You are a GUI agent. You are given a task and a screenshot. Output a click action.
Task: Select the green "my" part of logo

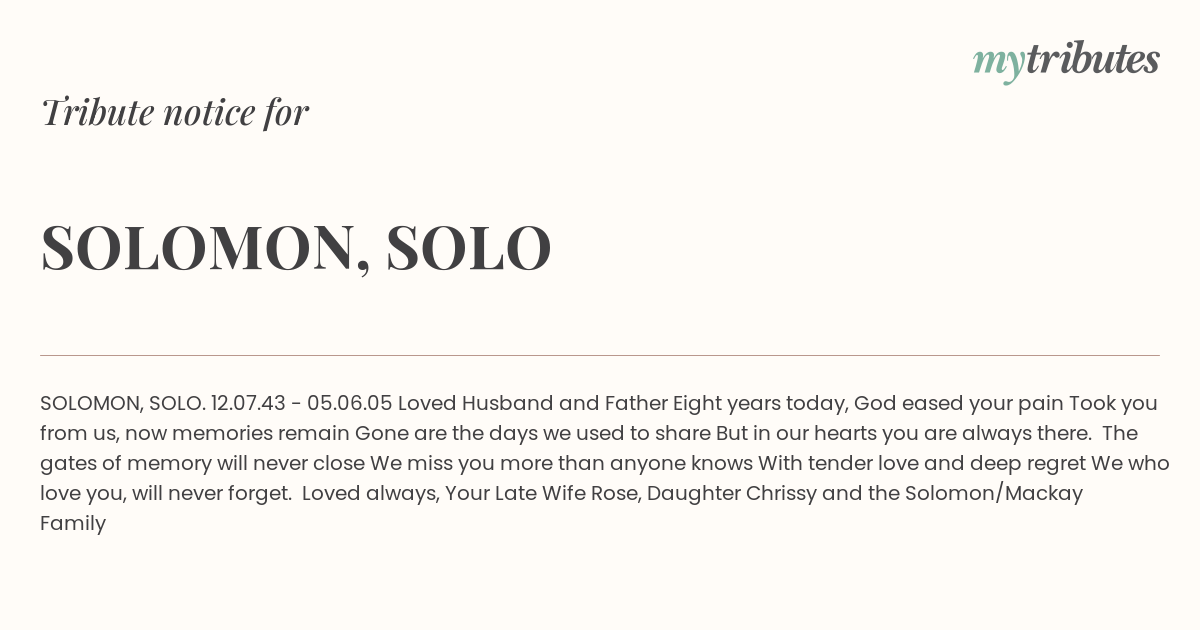[998, 65]
